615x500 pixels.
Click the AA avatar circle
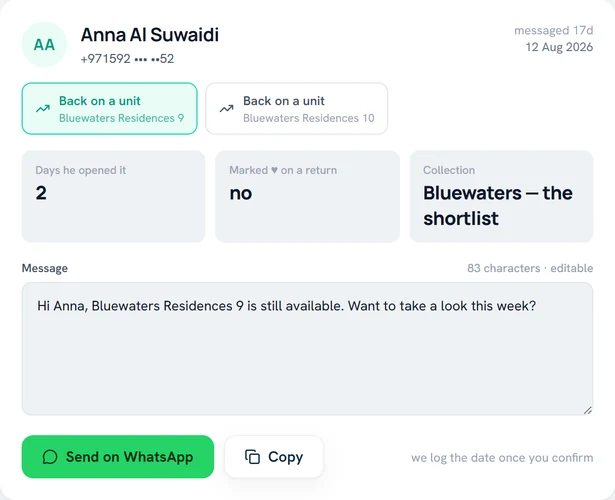[x=44, y=44]
